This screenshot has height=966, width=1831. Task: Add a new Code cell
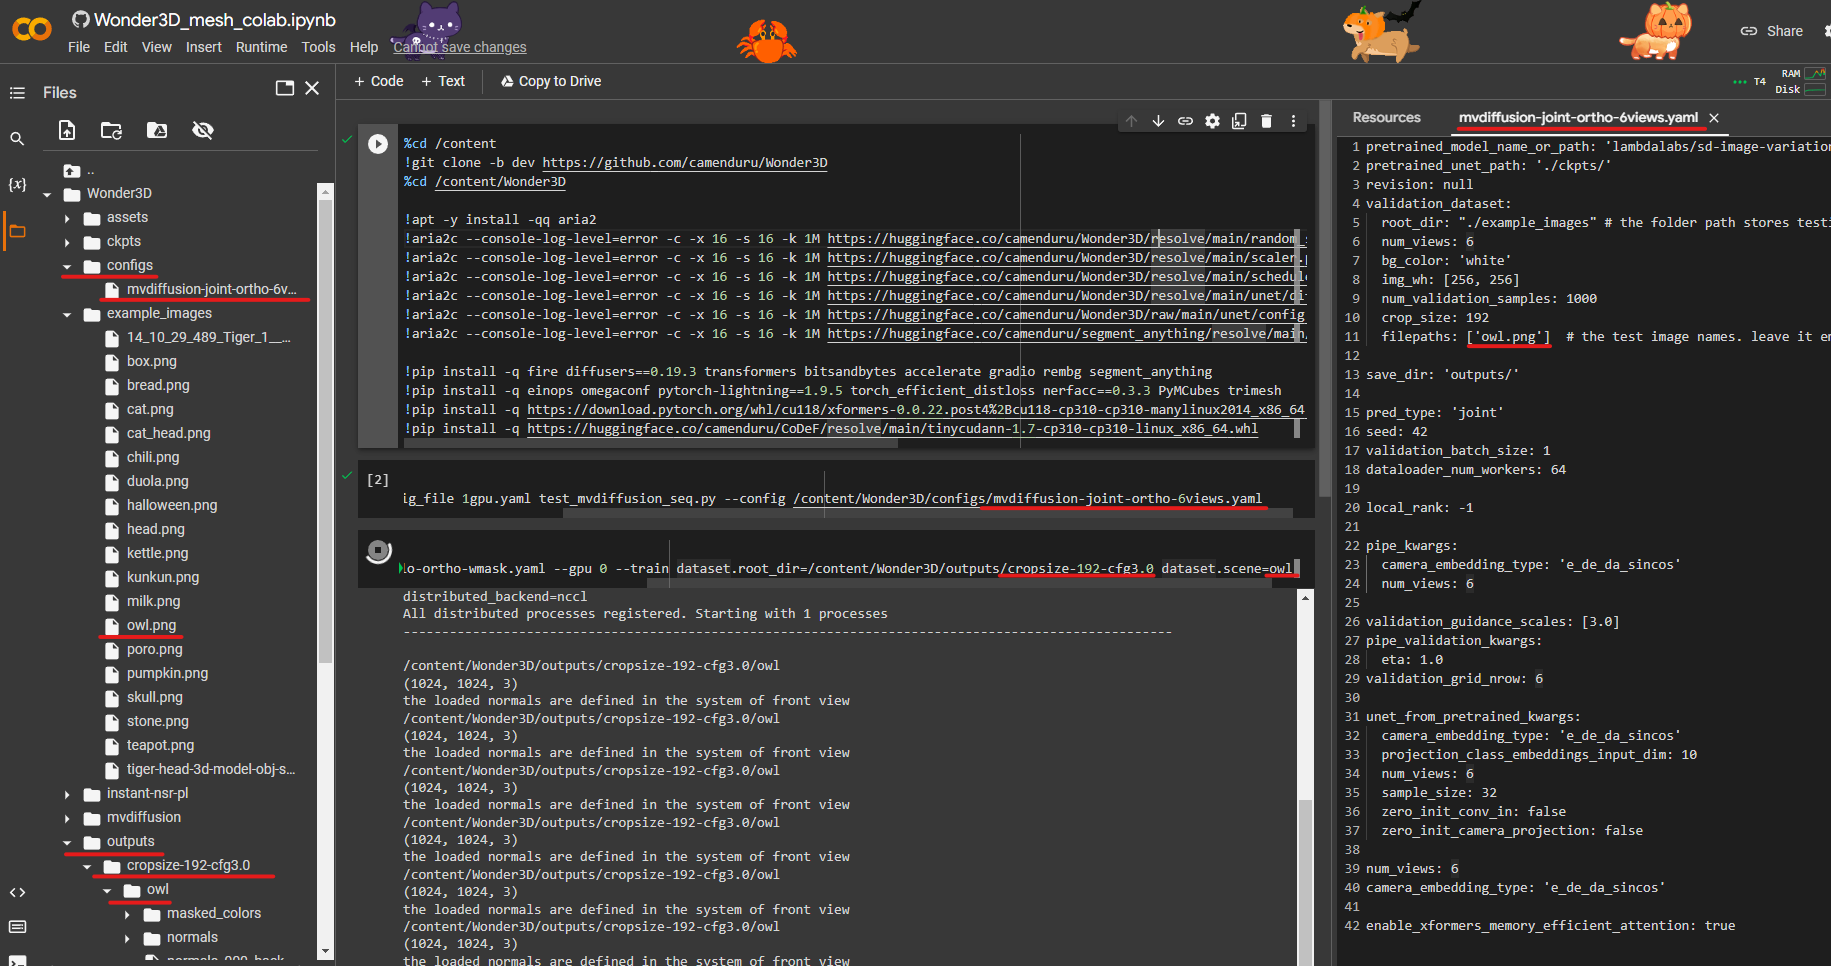pyautogui.click(x=379, y=81)
